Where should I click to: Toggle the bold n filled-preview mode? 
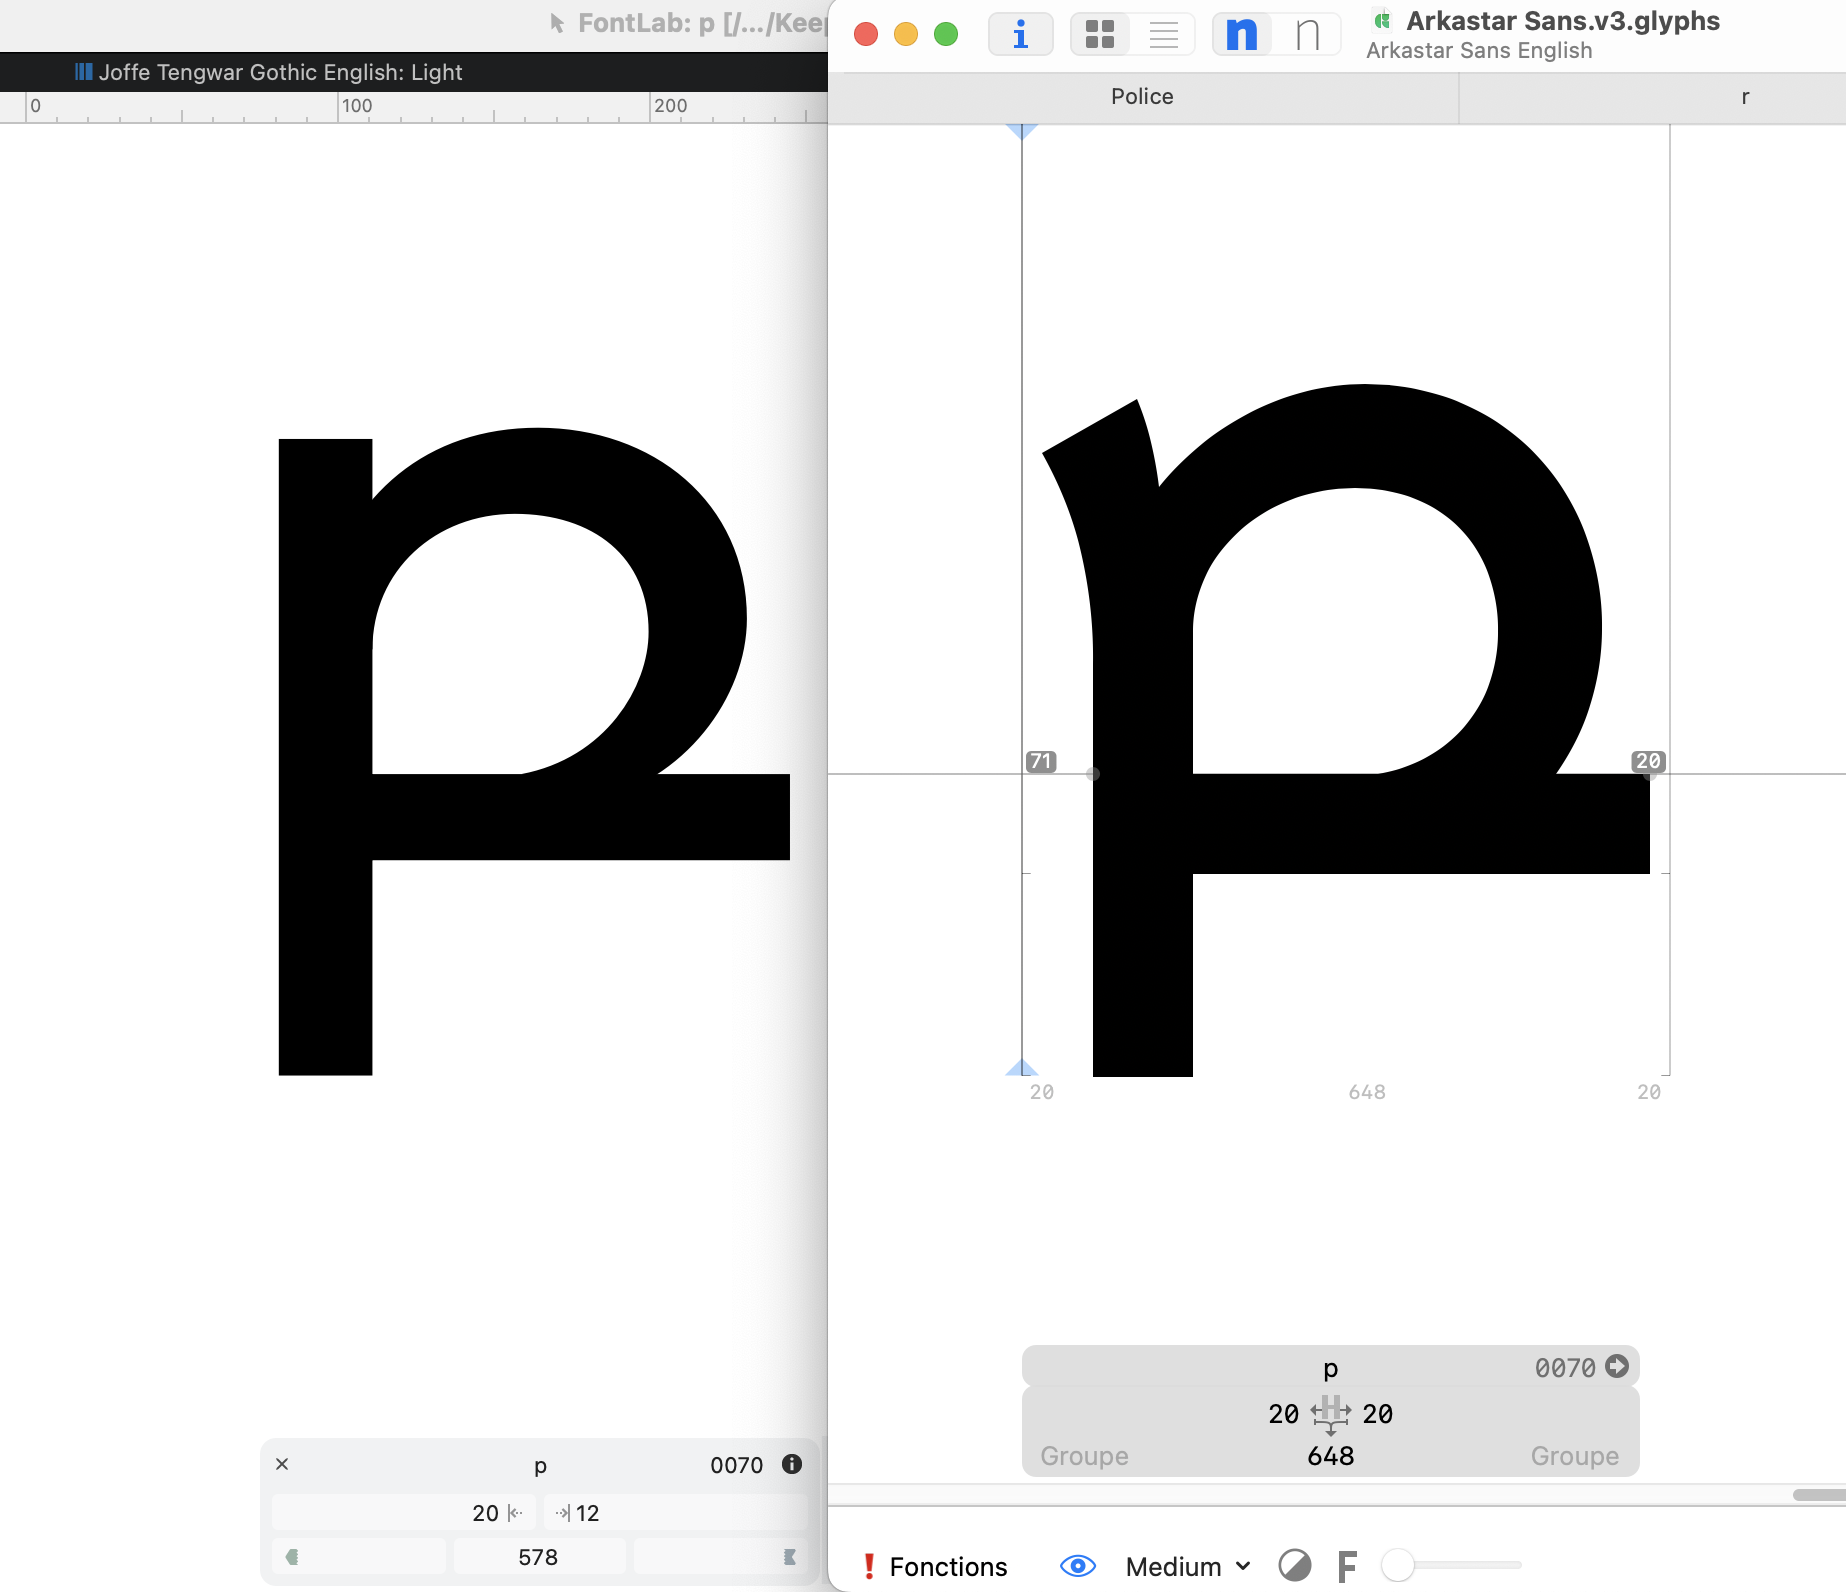pyautogui.click(x=1242, y=35)
